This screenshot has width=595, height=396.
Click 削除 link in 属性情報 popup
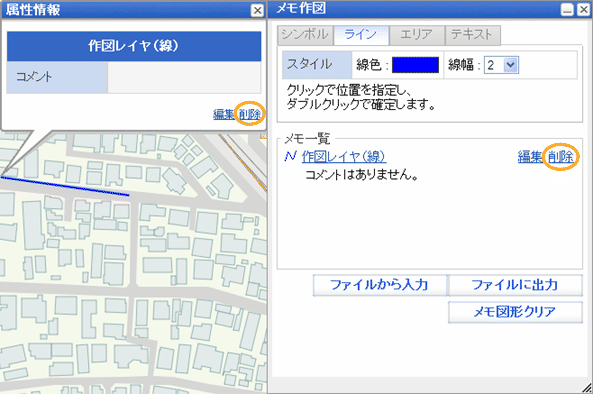click(250, 114)
